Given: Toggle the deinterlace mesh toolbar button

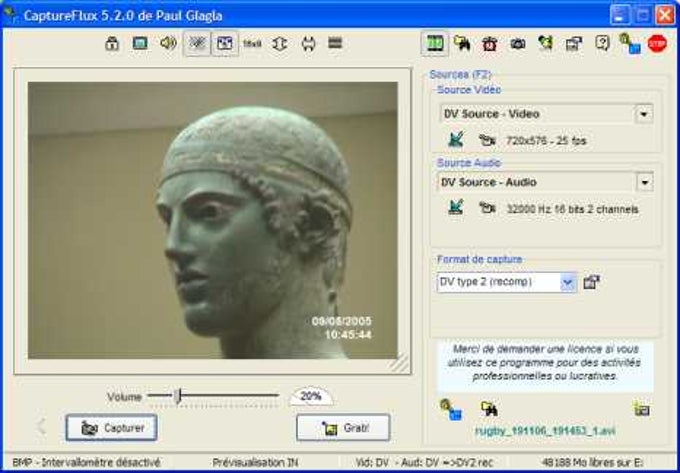Looking at the screenshot, I should [197, 43].
